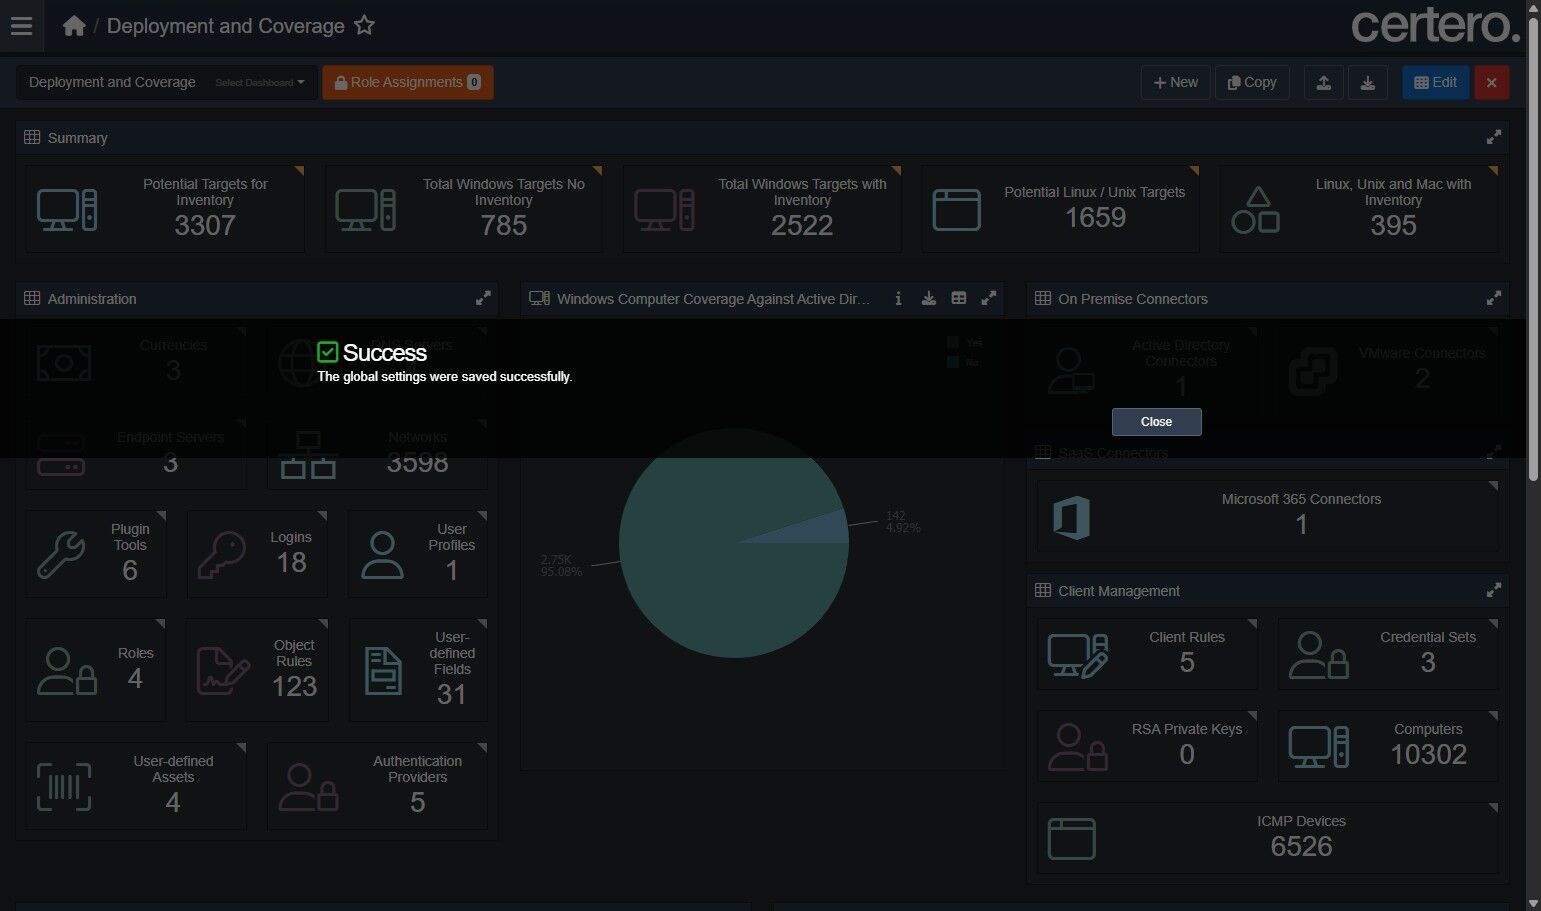Open the RSA Private Keys tile
Viewport: 1541px width, 911px height.
1147,745
